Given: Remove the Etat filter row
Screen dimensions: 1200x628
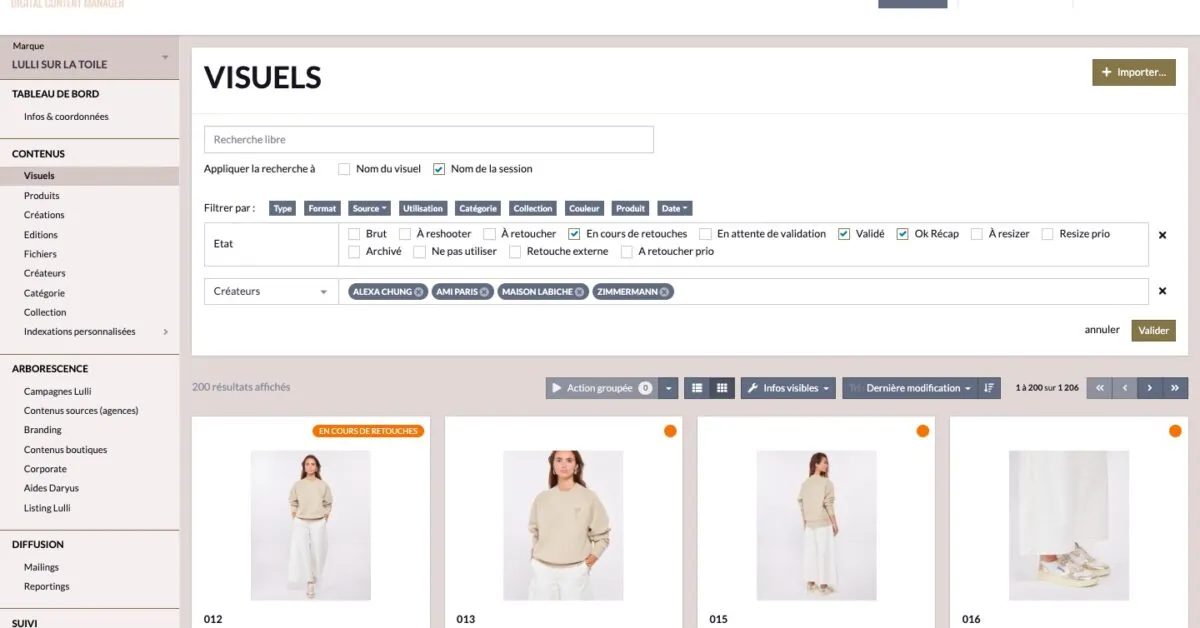Looking at the screenshot, I should [x=1162, y=235].
